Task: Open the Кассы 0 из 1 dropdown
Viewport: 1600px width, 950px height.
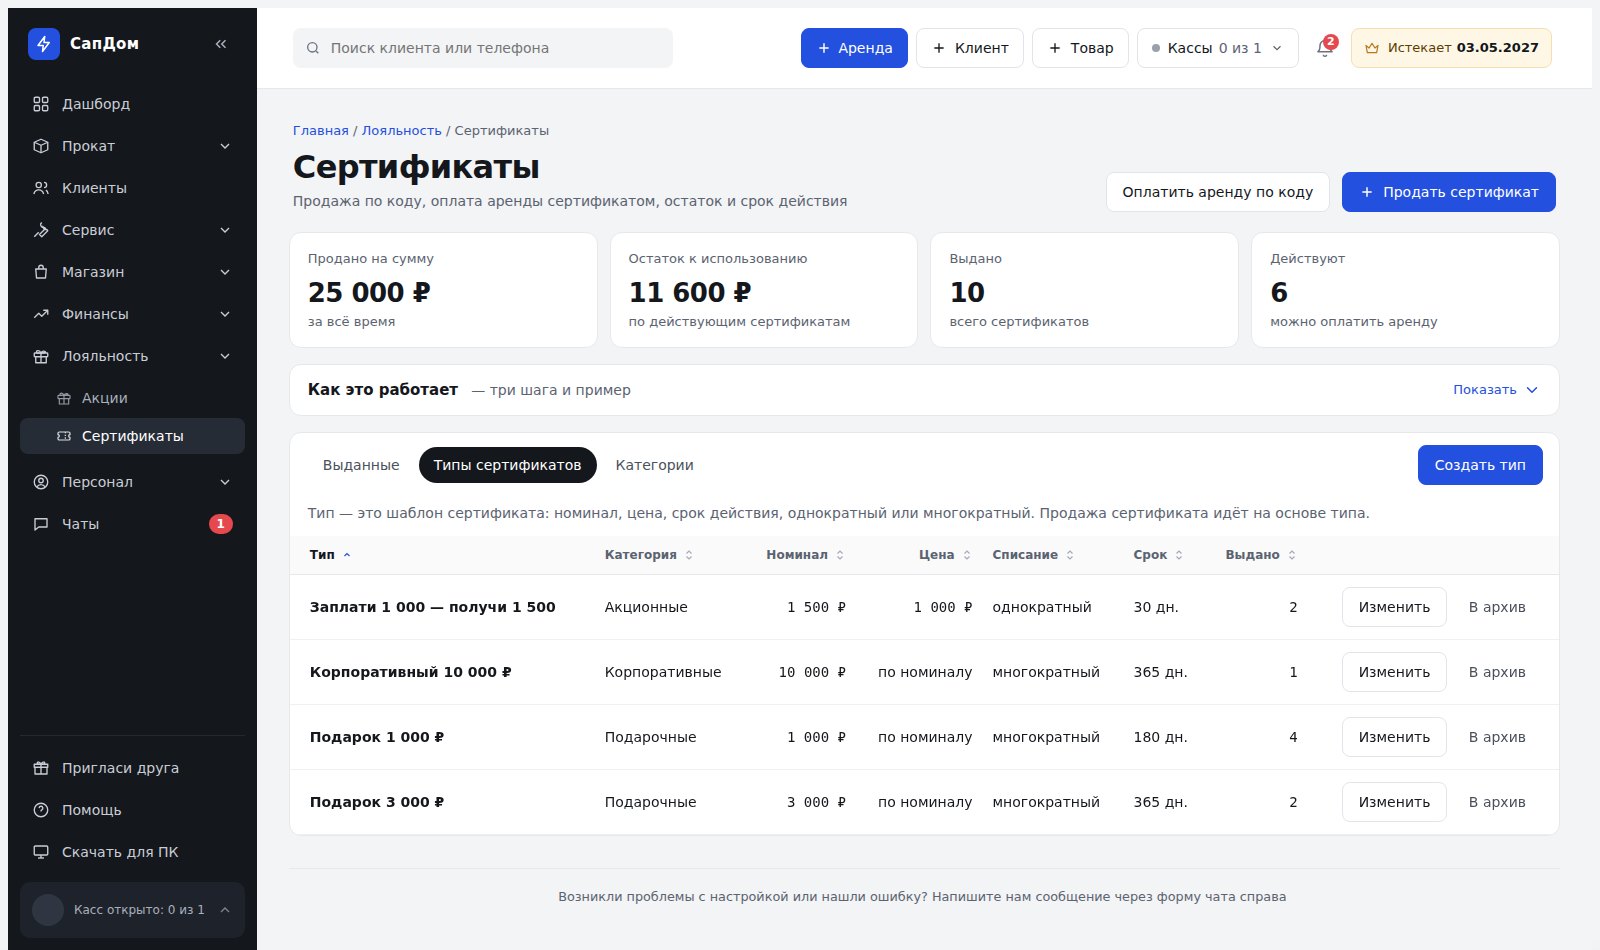Action: 1217,48
